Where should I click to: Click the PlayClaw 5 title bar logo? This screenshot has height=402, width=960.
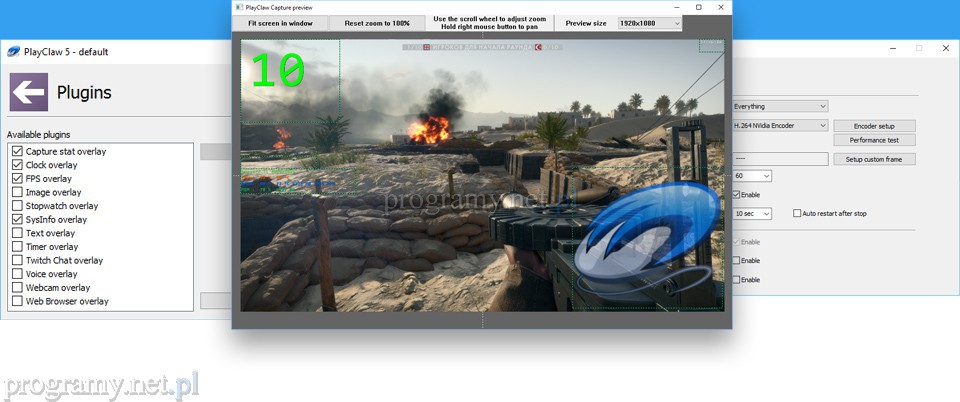pyautogui.click(x=13, y=51)
